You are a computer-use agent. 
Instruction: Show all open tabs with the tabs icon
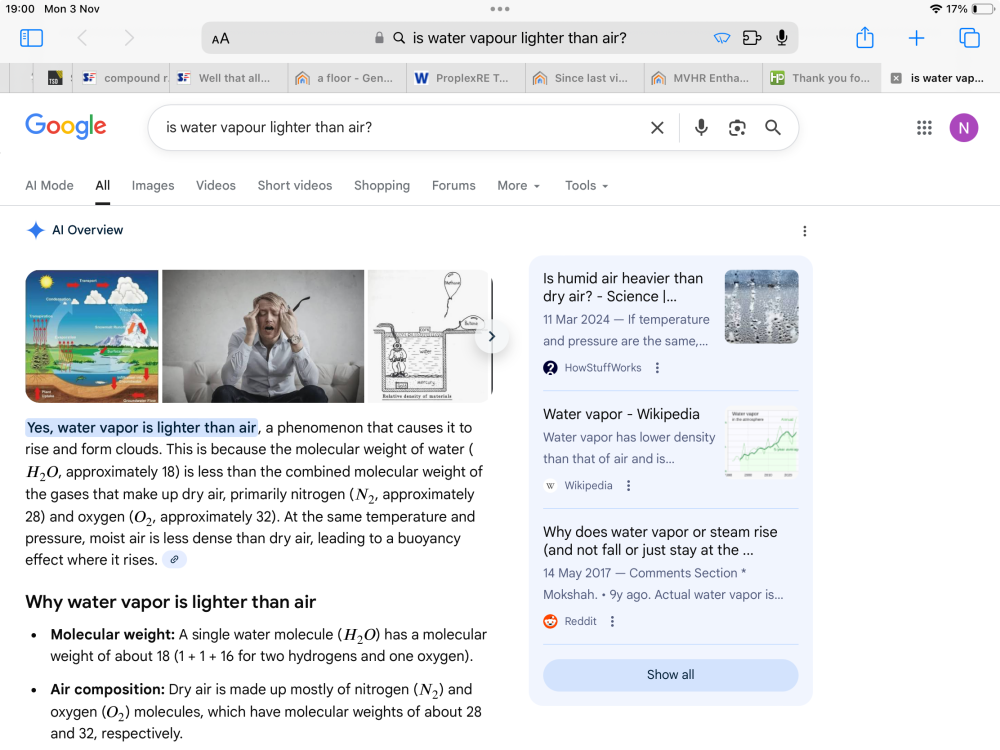point(968,37)
